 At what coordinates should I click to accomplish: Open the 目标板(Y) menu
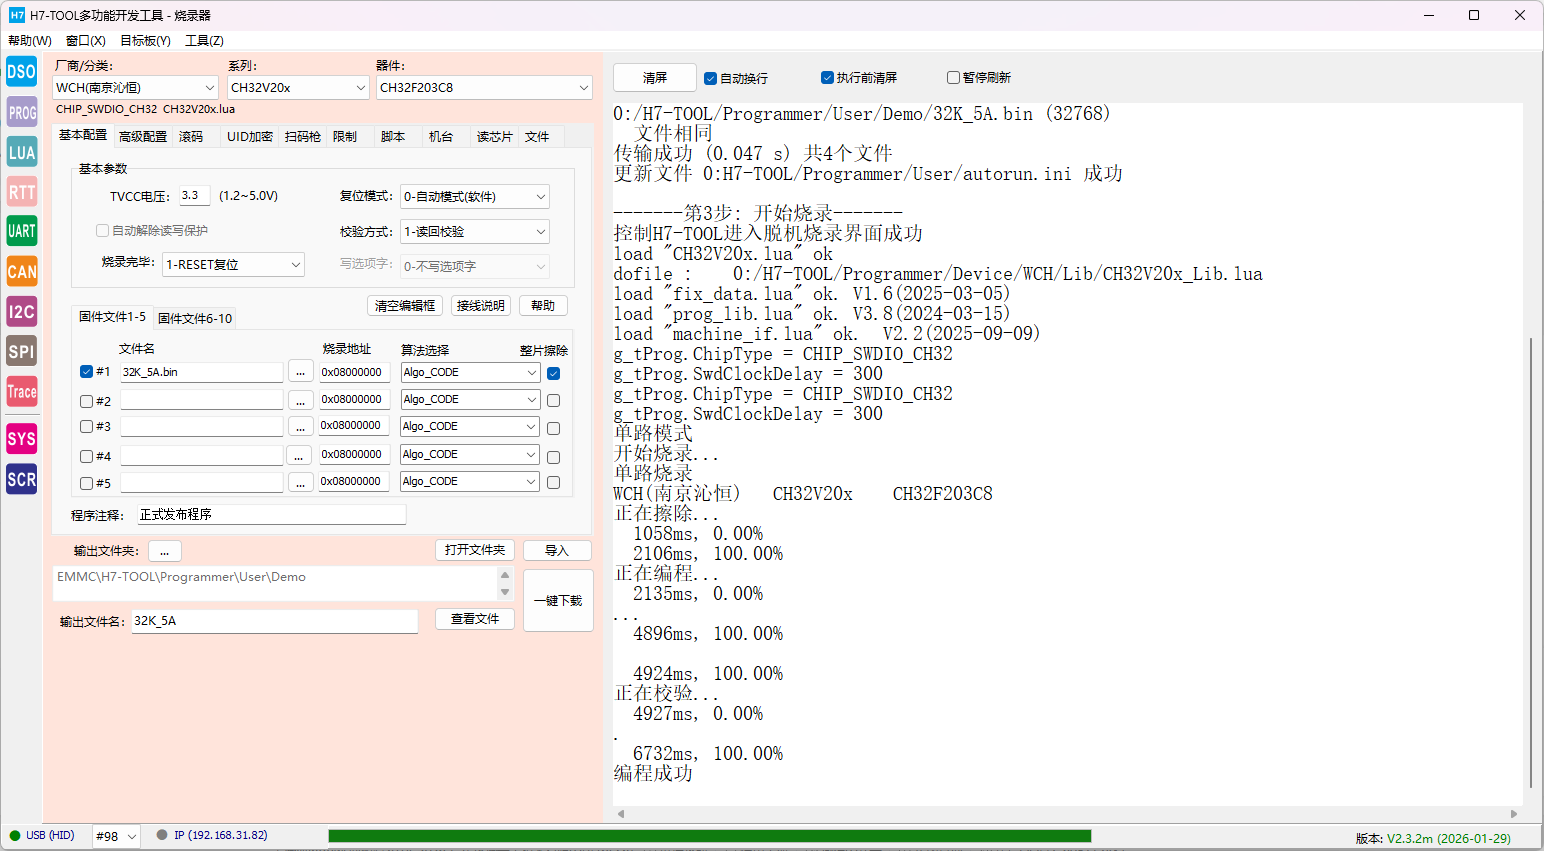(145, 41)
